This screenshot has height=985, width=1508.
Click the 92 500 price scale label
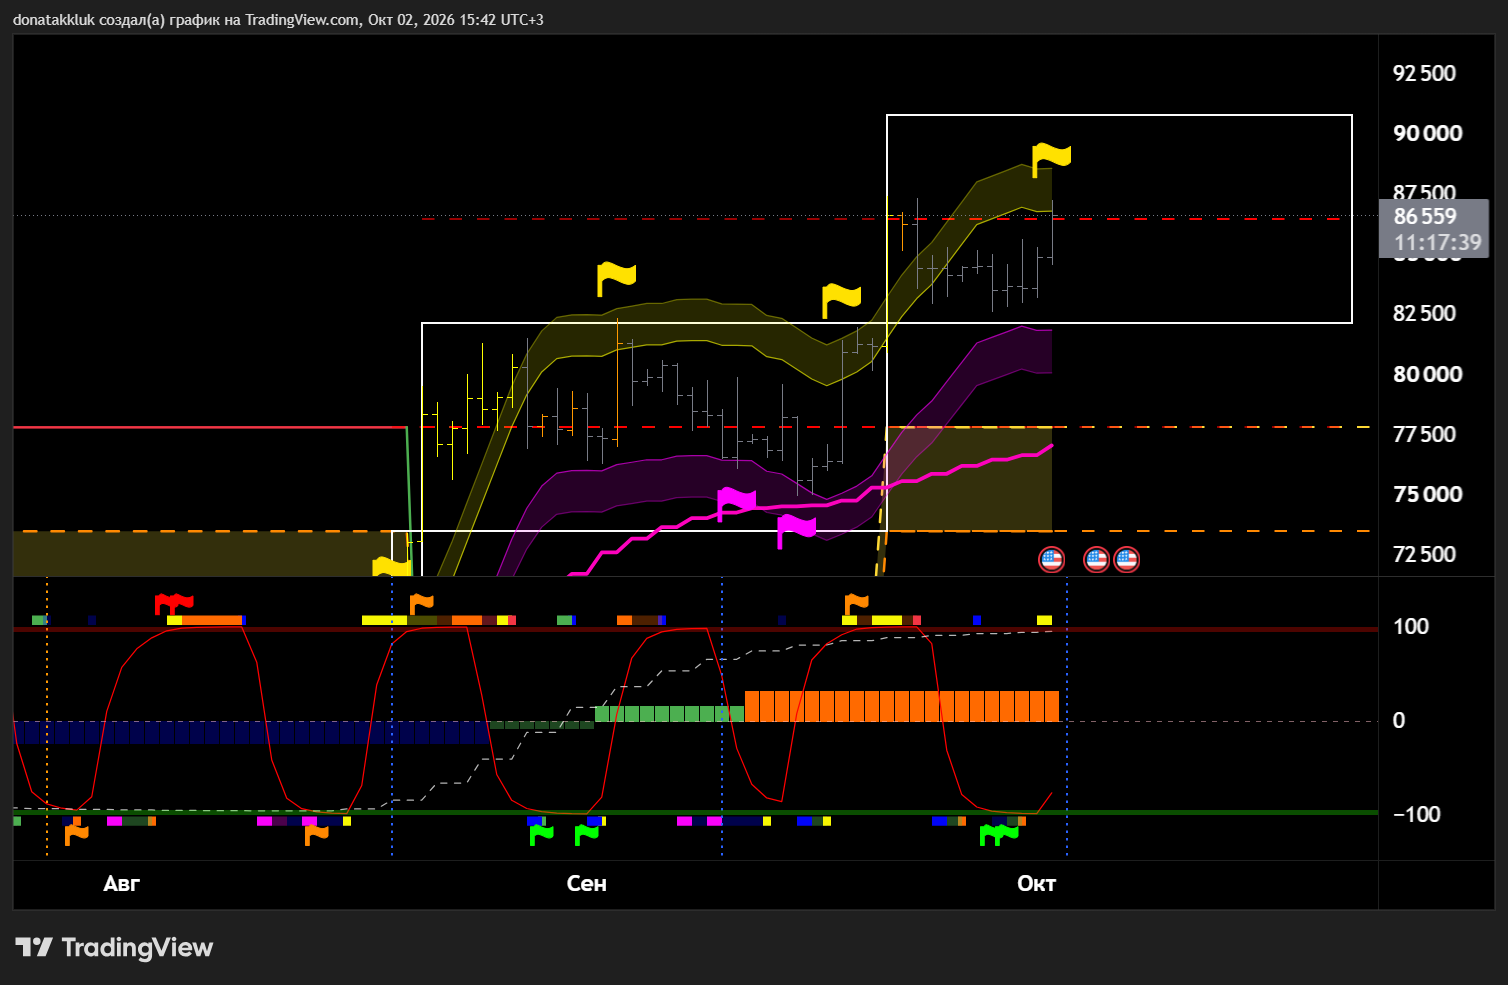(x=1424, y=73)
